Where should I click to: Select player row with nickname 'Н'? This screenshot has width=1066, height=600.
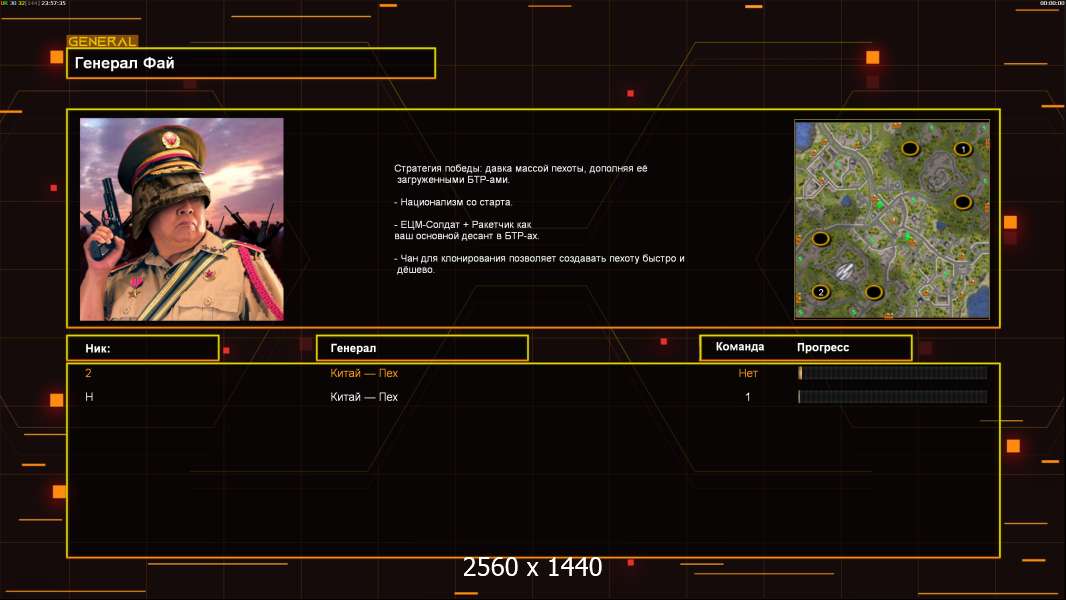533,397
